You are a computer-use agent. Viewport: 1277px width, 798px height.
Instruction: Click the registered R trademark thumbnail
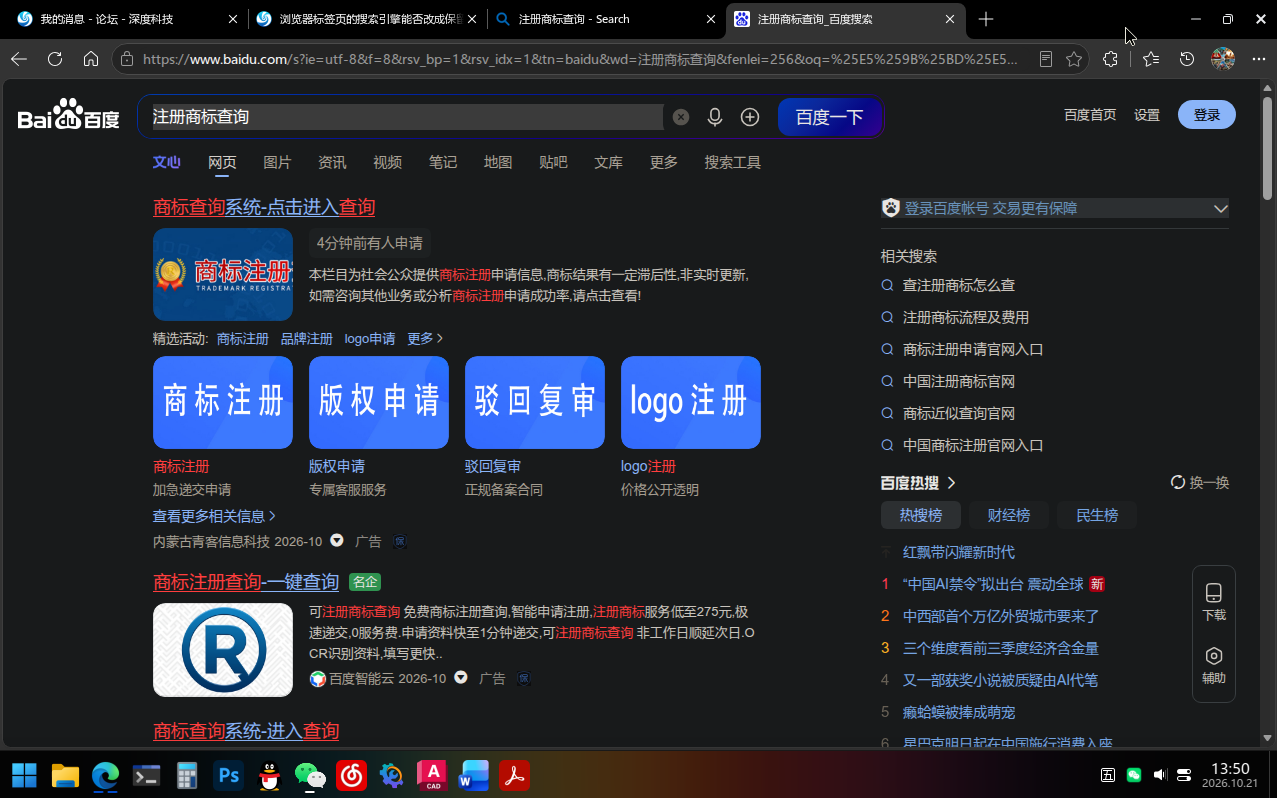(x=223, y=649)
